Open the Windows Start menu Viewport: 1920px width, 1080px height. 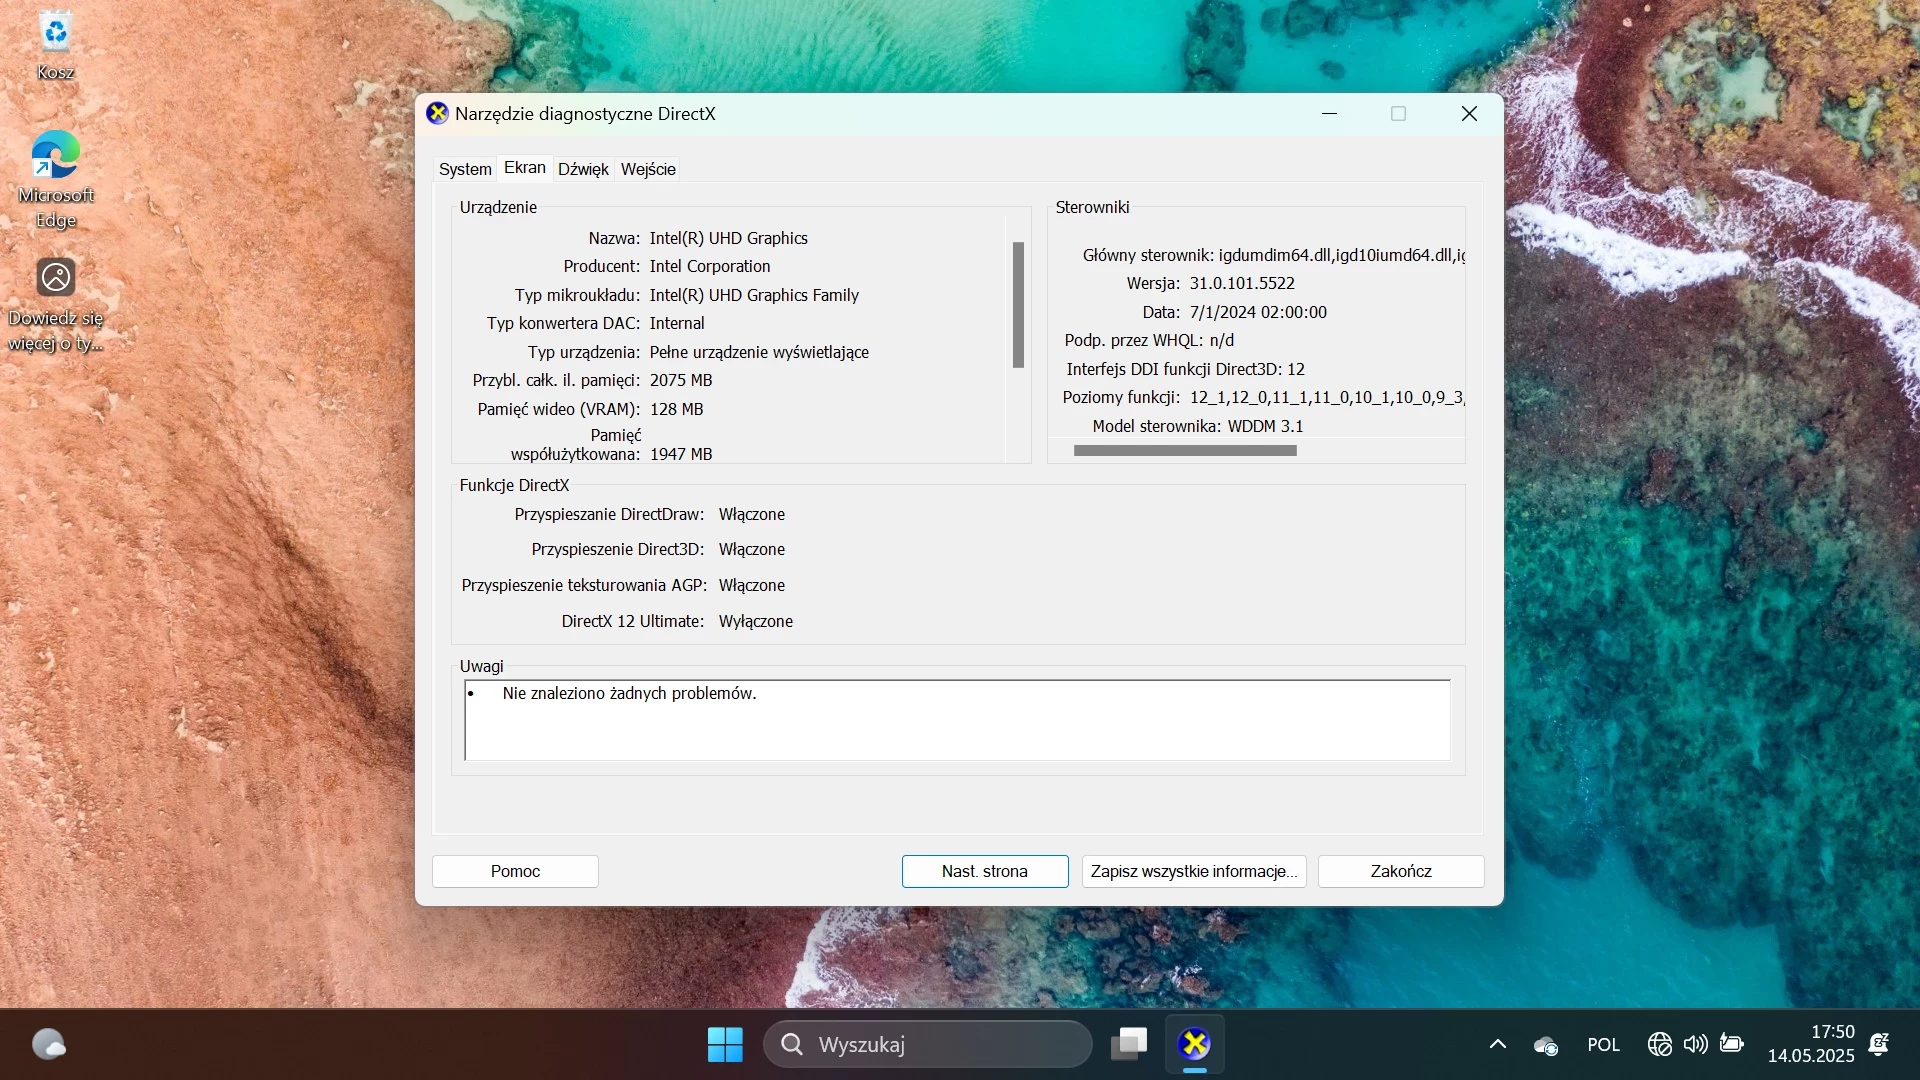[x=725, y=1045]
